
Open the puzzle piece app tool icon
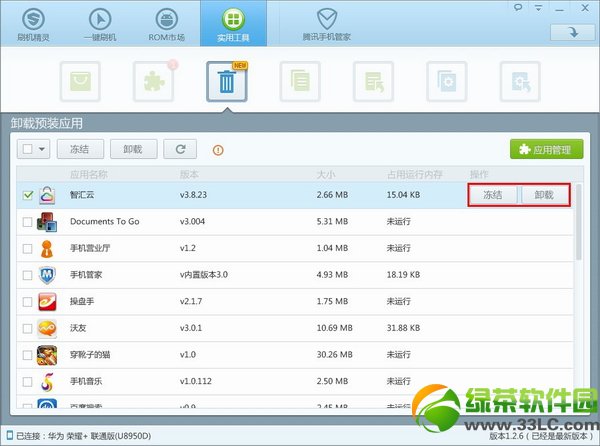click(x=154, y=81)
